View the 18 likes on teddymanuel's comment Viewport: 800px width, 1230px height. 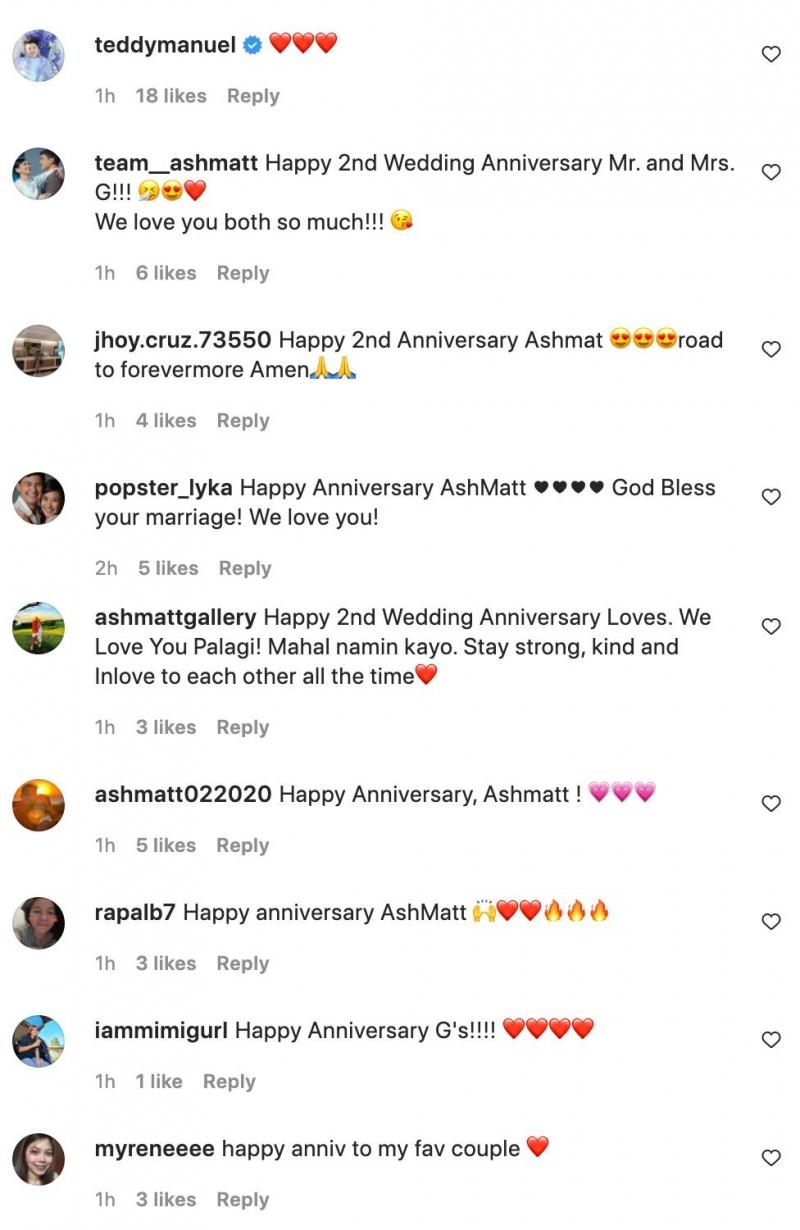171,96
